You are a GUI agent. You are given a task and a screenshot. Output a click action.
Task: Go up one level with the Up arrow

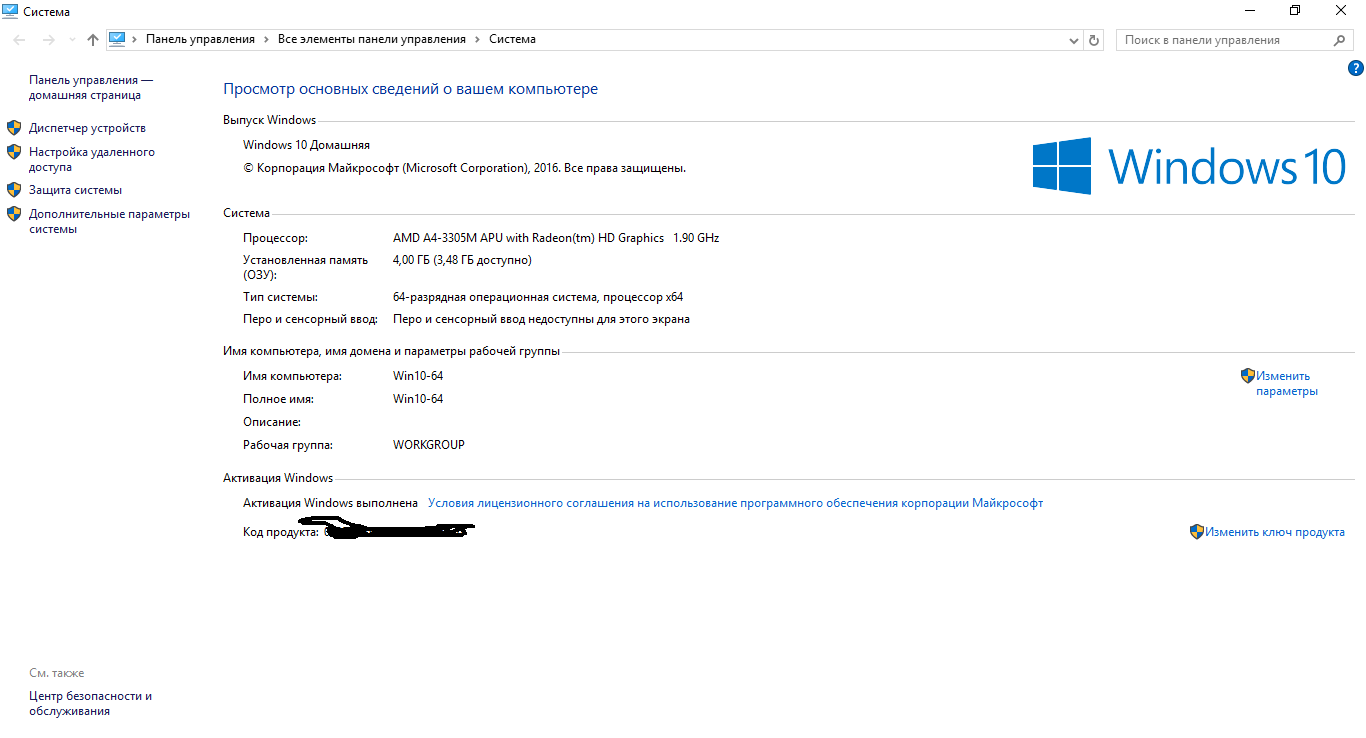click(93, 40)
